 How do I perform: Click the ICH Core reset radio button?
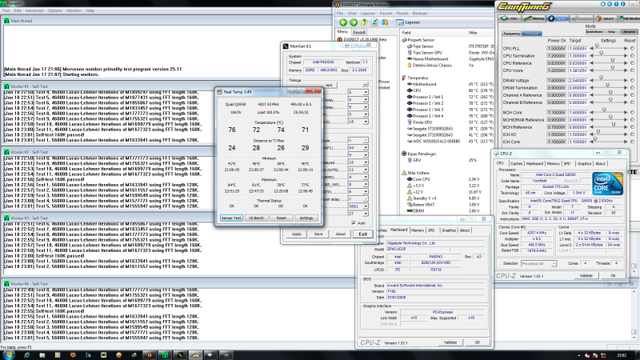tap(632, 142)
